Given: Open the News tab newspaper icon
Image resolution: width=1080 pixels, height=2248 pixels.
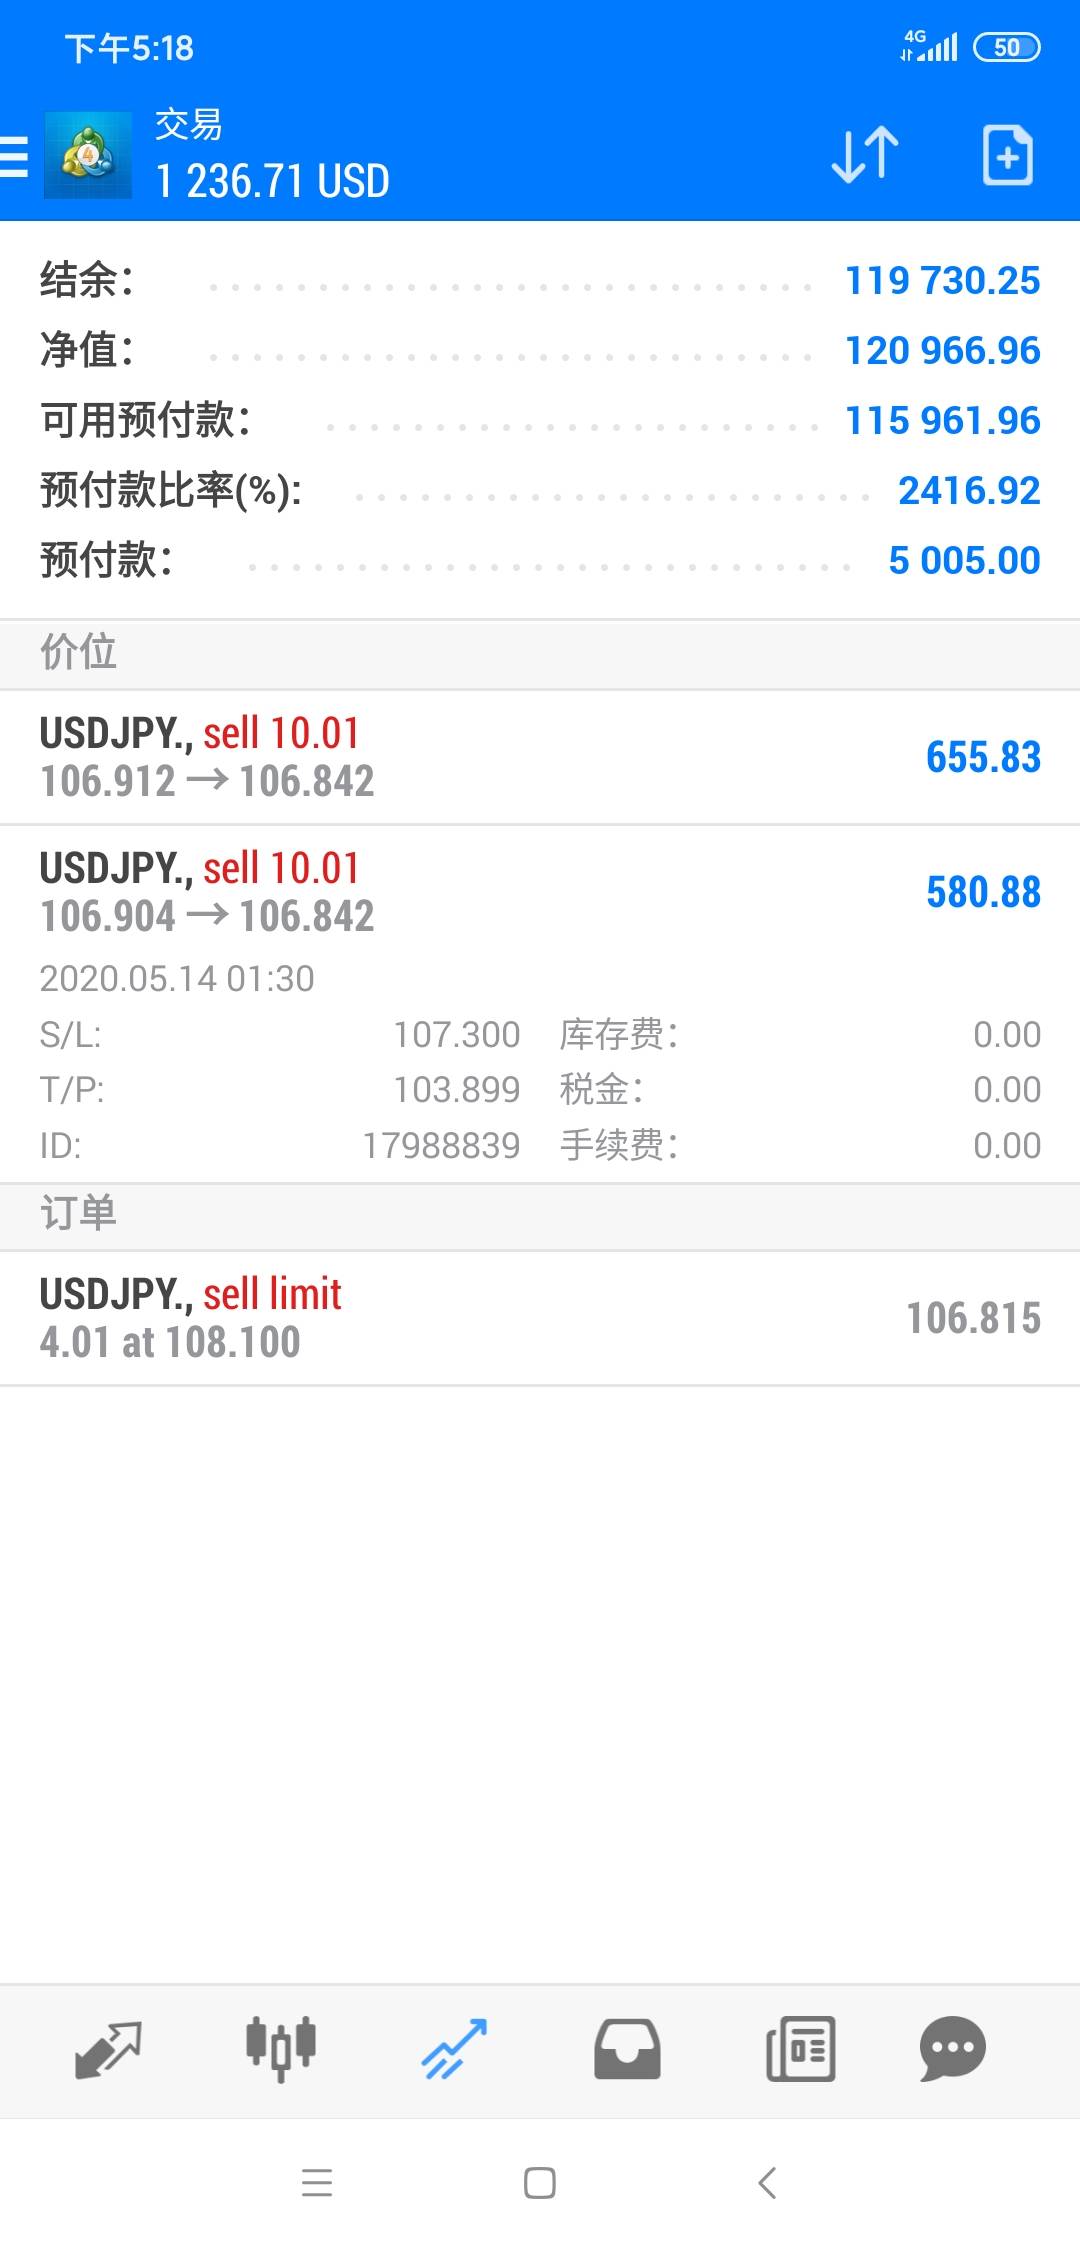Looking at the screenshot, I should click(800, 2048).
